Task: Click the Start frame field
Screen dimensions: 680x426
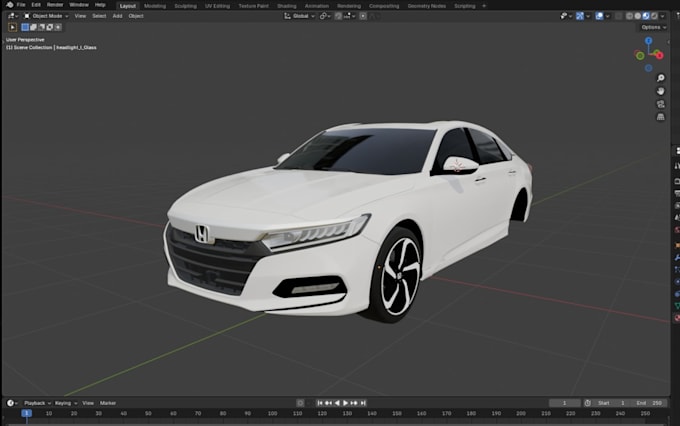Action: 612,403
